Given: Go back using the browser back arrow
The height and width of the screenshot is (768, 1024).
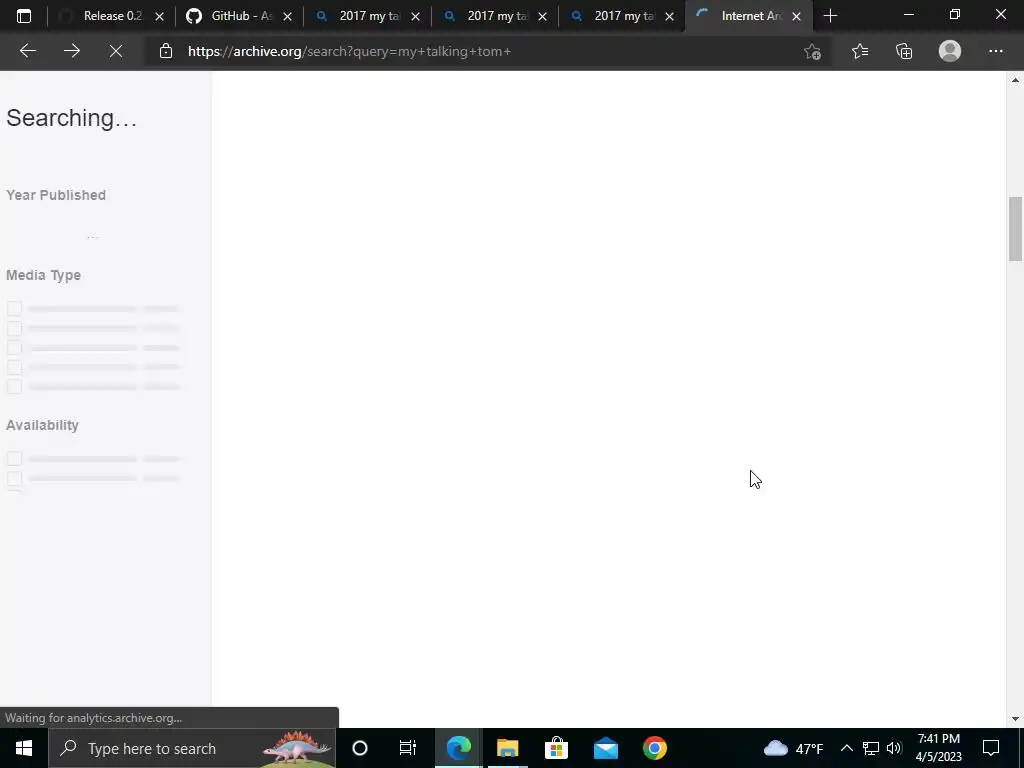Looking at the screenshot, I should [27, 51].
